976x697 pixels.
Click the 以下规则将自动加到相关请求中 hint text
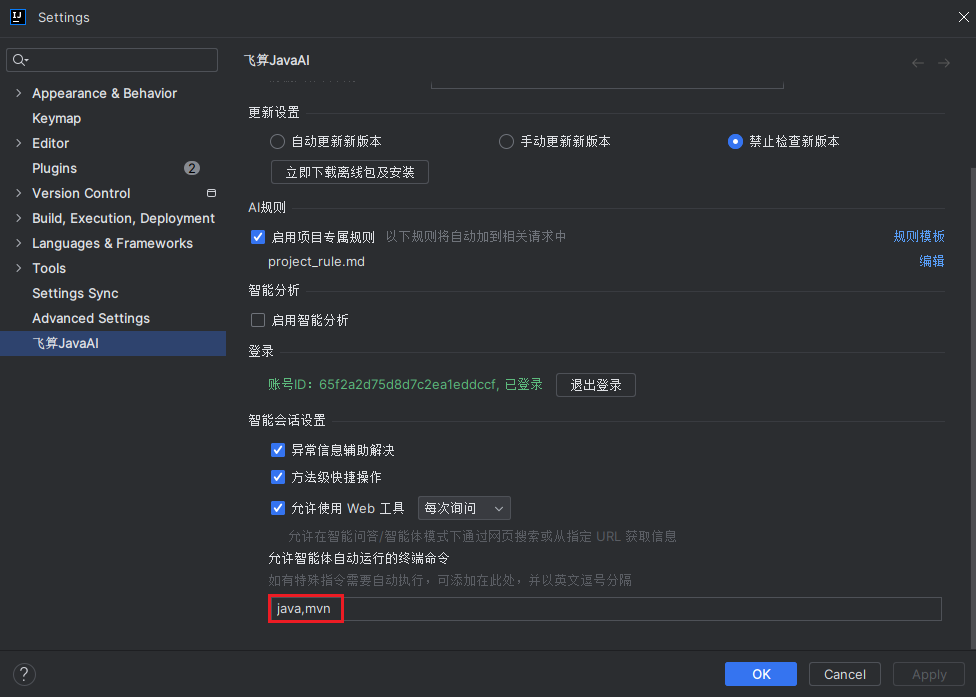click(x=476, y=236)
